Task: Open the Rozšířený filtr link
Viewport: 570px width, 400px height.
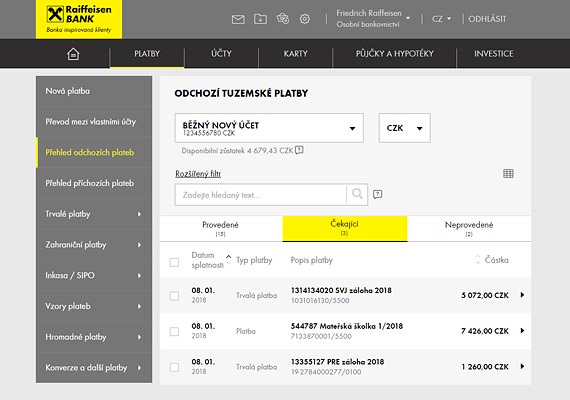Action: click(198, 174)
